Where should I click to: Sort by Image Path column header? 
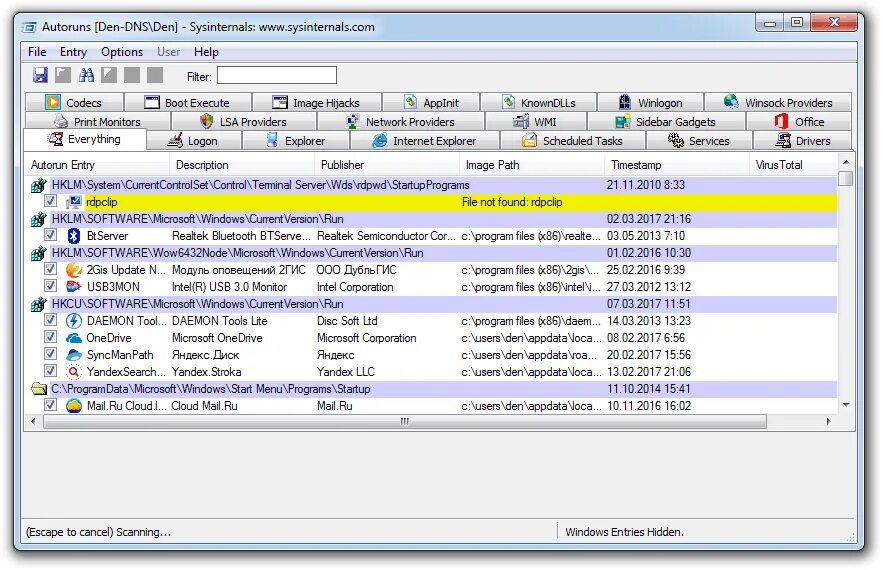[531, 165]
